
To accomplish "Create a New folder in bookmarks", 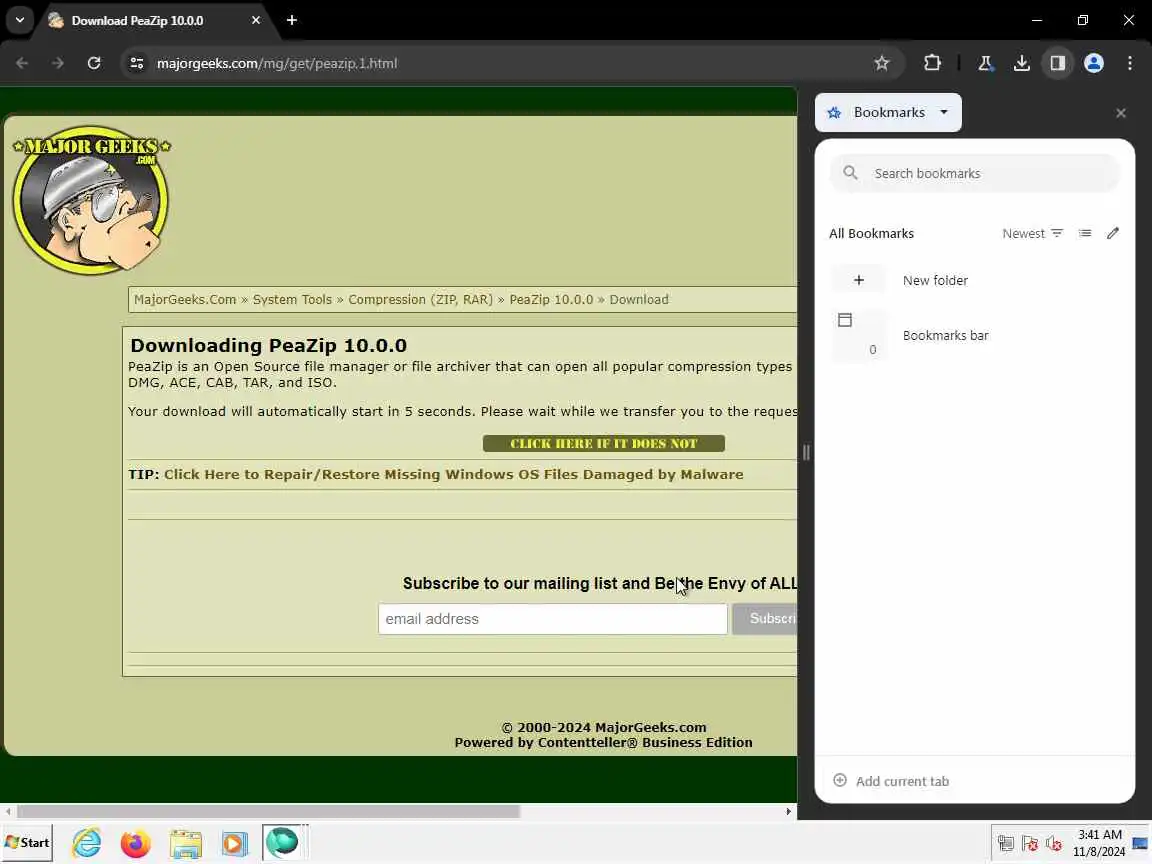I will tap(974, 280).
